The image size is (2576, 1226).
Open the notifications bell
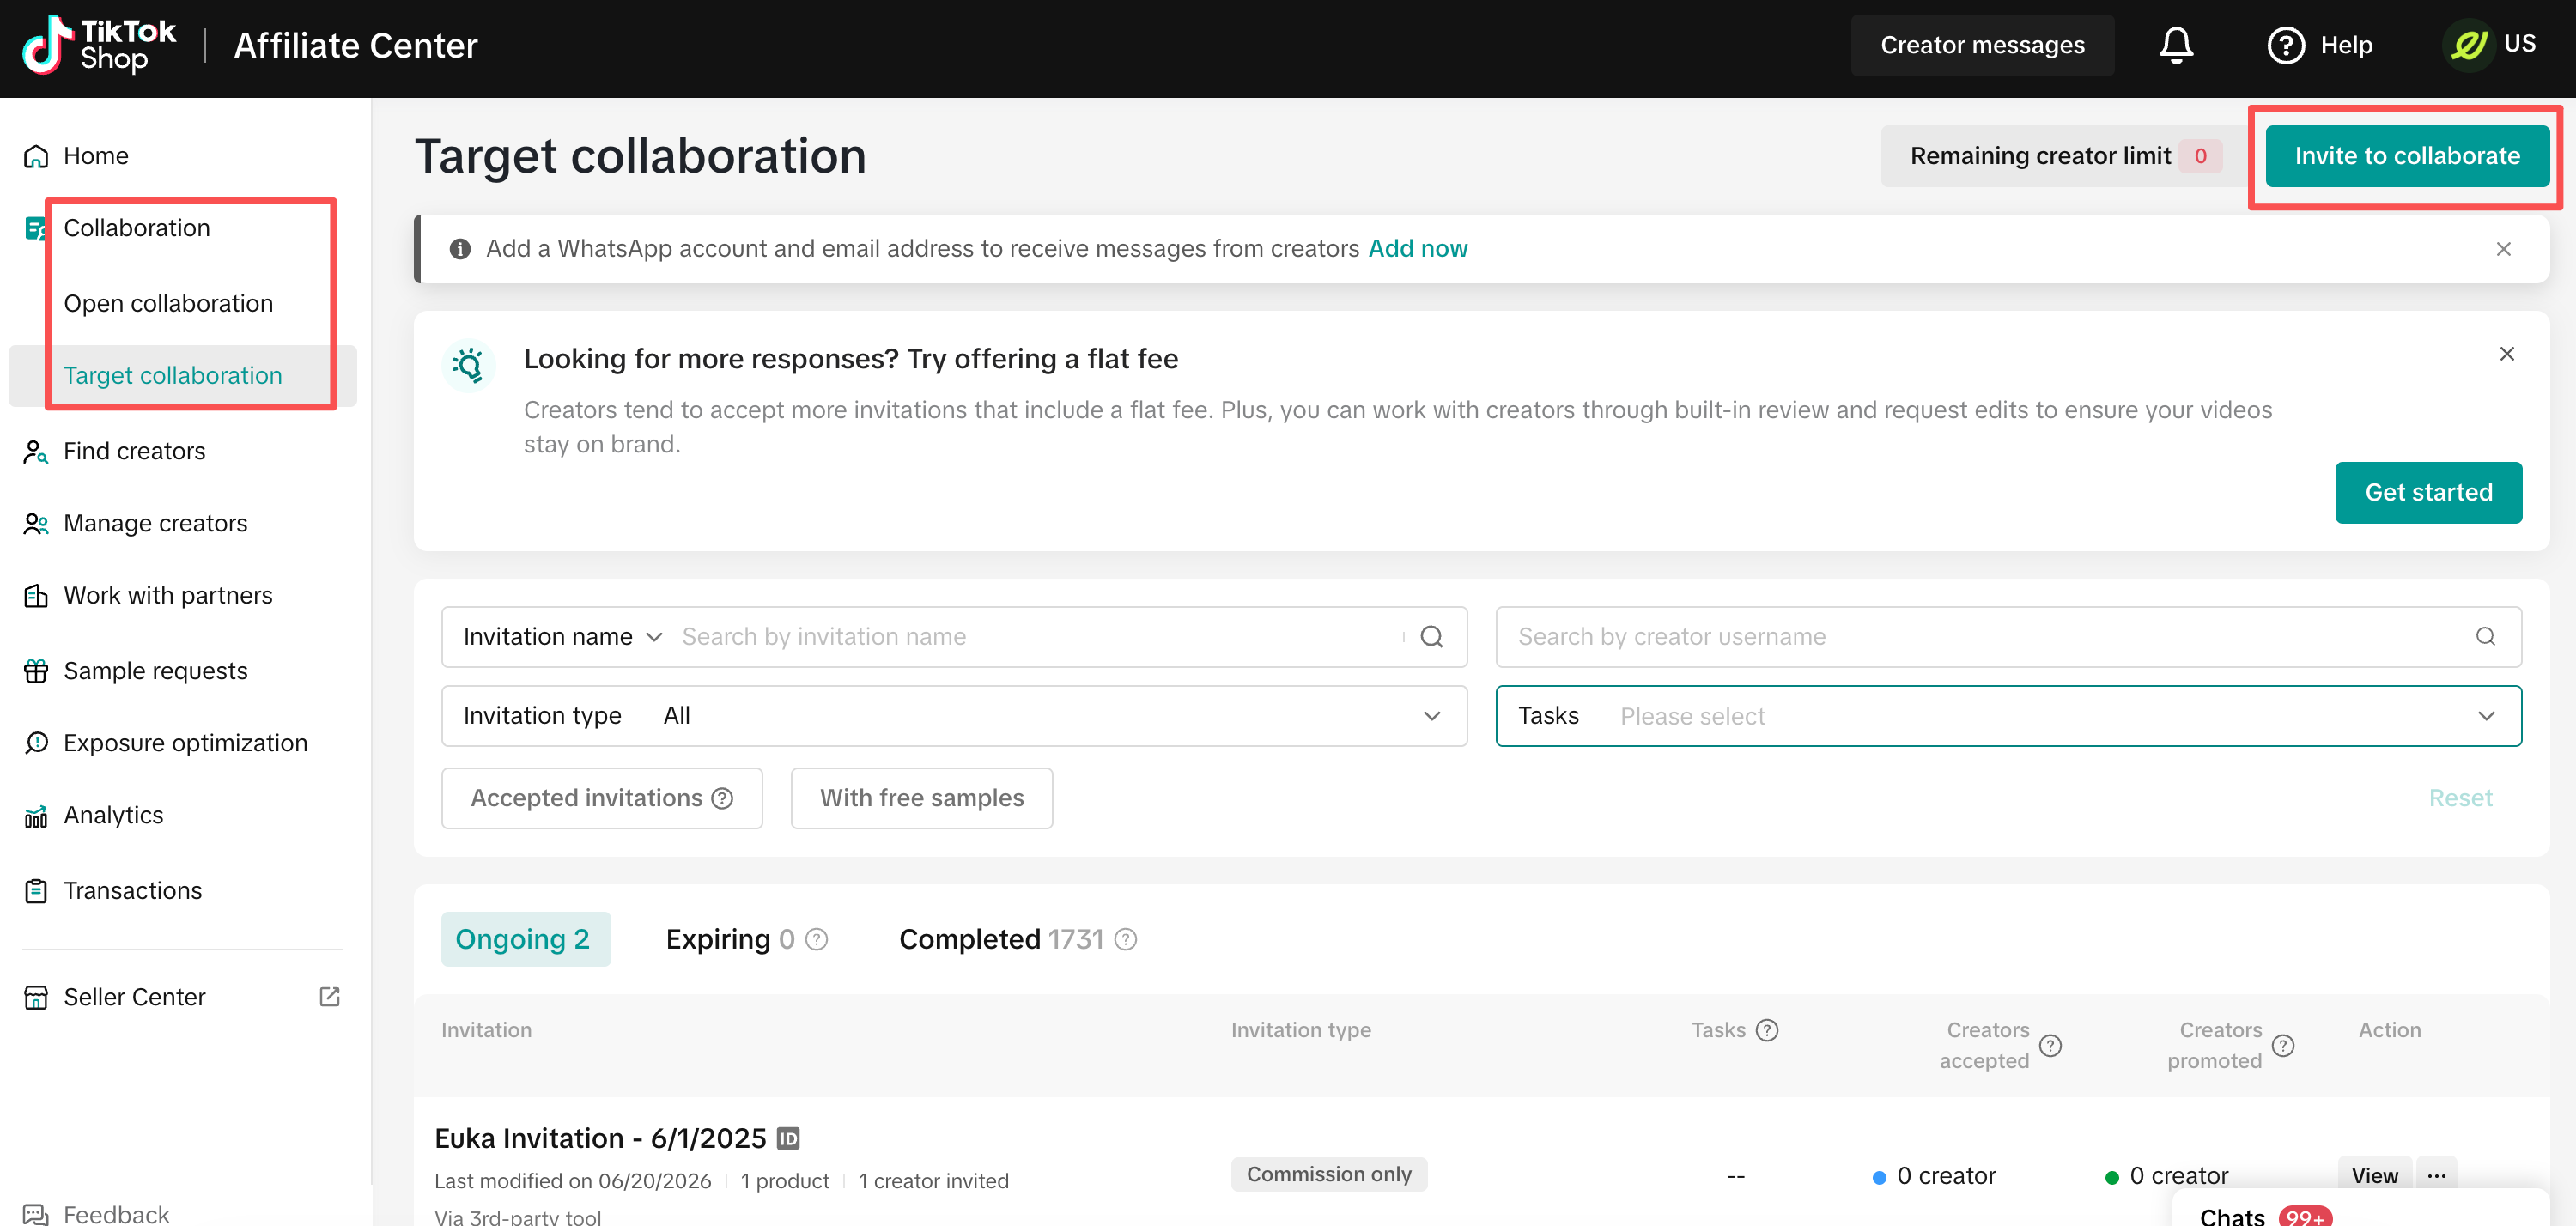pos(2176,45)
